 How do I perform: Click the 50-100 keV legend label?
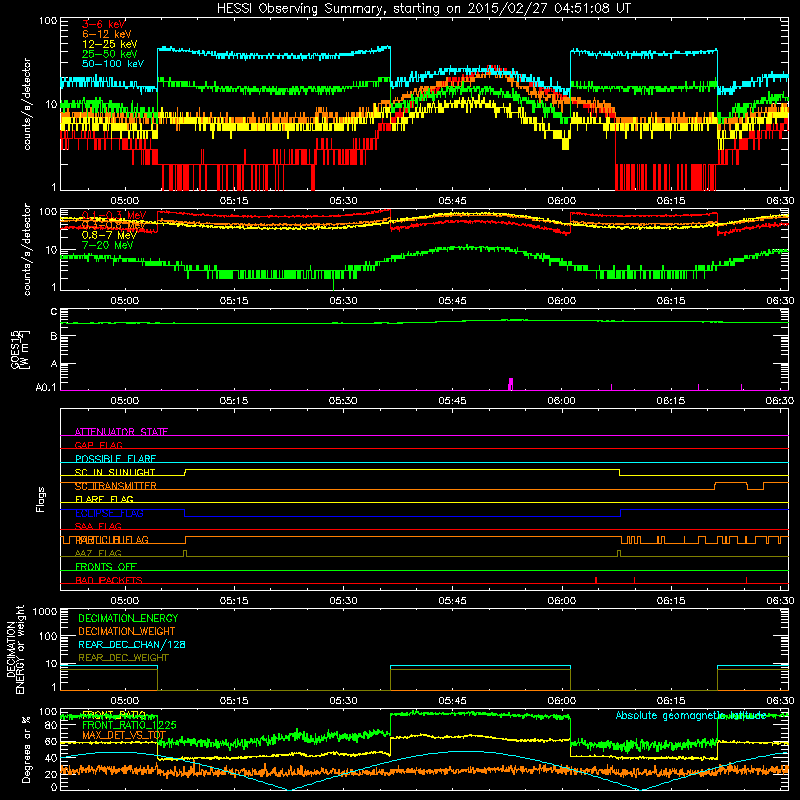click(112, 64)
